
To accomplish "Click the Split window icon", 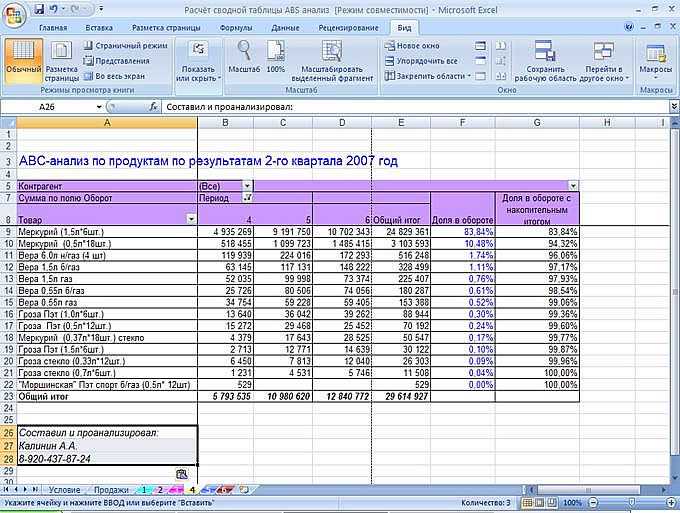I will (x=481, y=46).
